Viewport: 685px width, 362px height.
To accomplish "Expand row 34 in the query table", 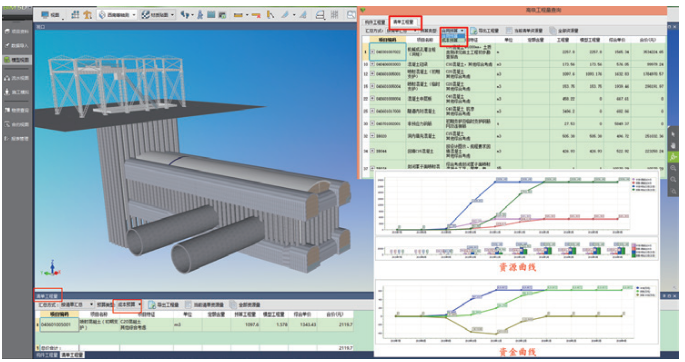I will coord(372,151).
